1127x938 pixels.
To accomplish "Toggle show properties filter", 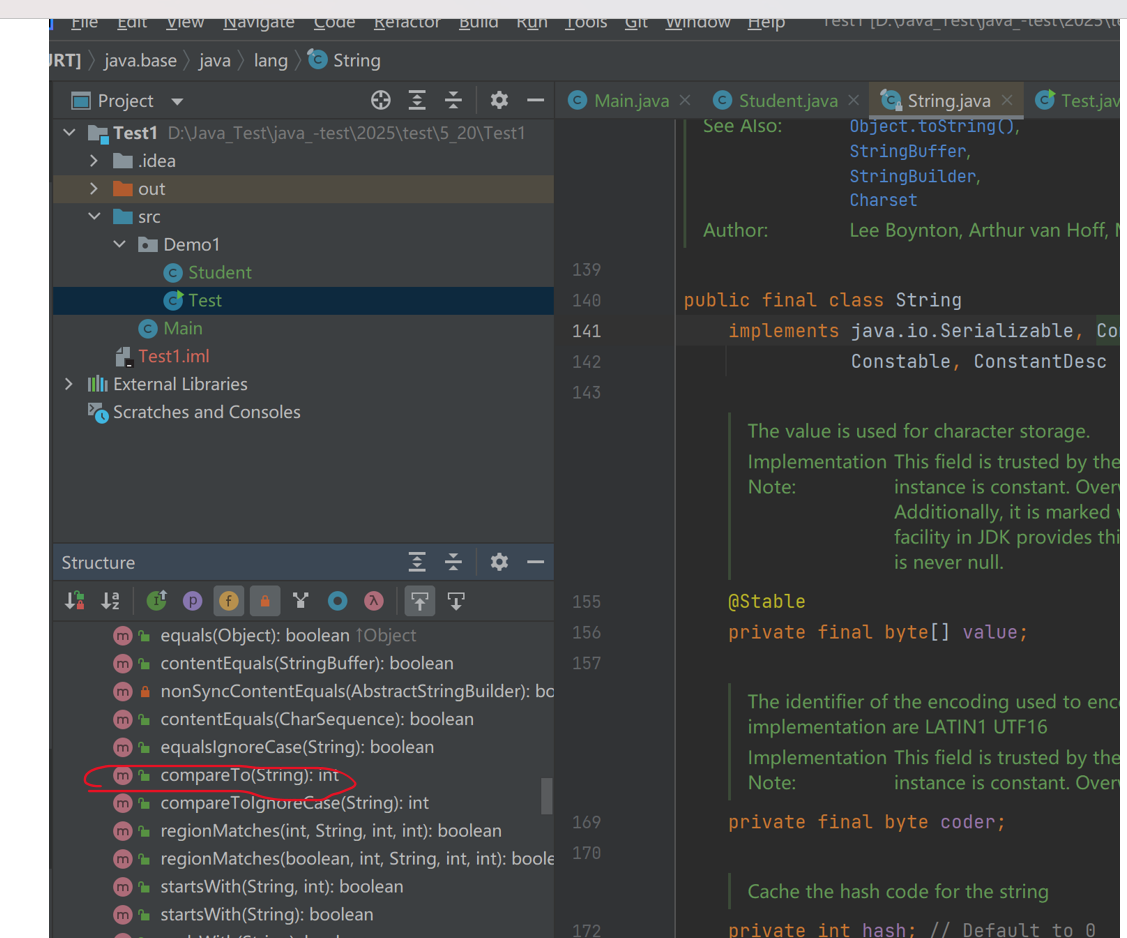I will [x=193, y=601].
